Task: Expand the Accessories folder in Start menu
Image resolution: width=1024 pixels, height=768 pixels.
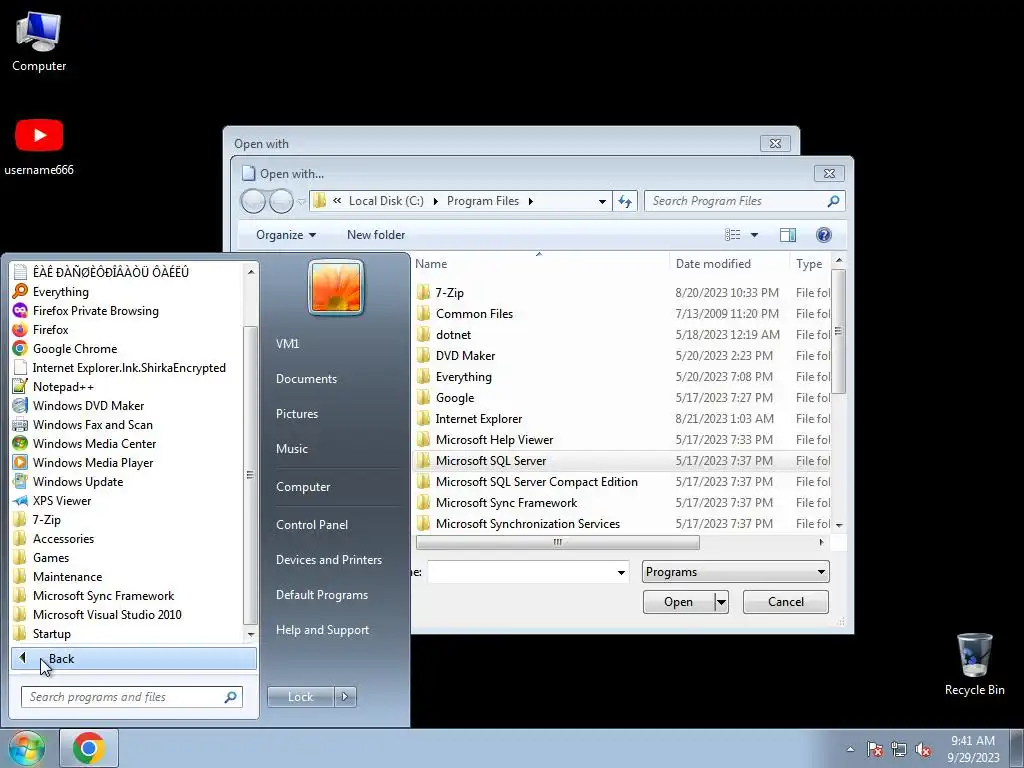Action: [x=63, y=539]
